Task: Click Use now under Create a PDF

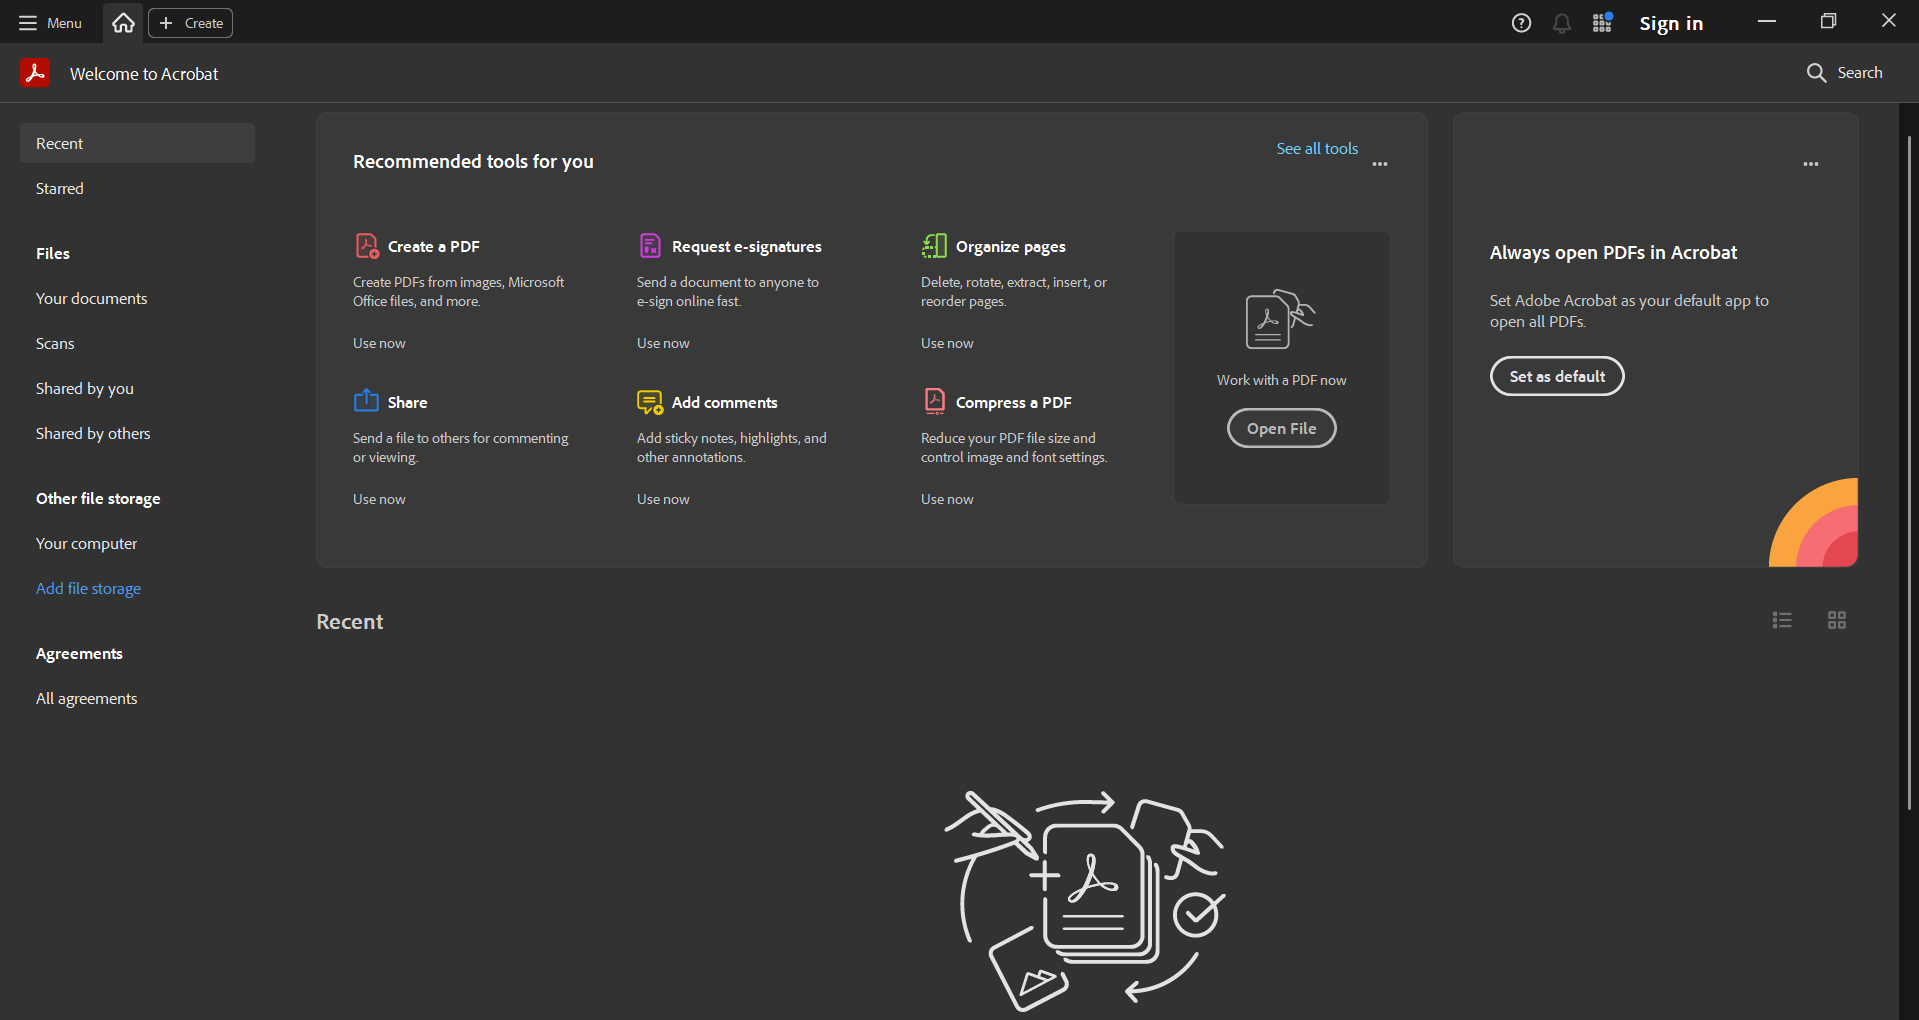Action: [x=379, y=343]
